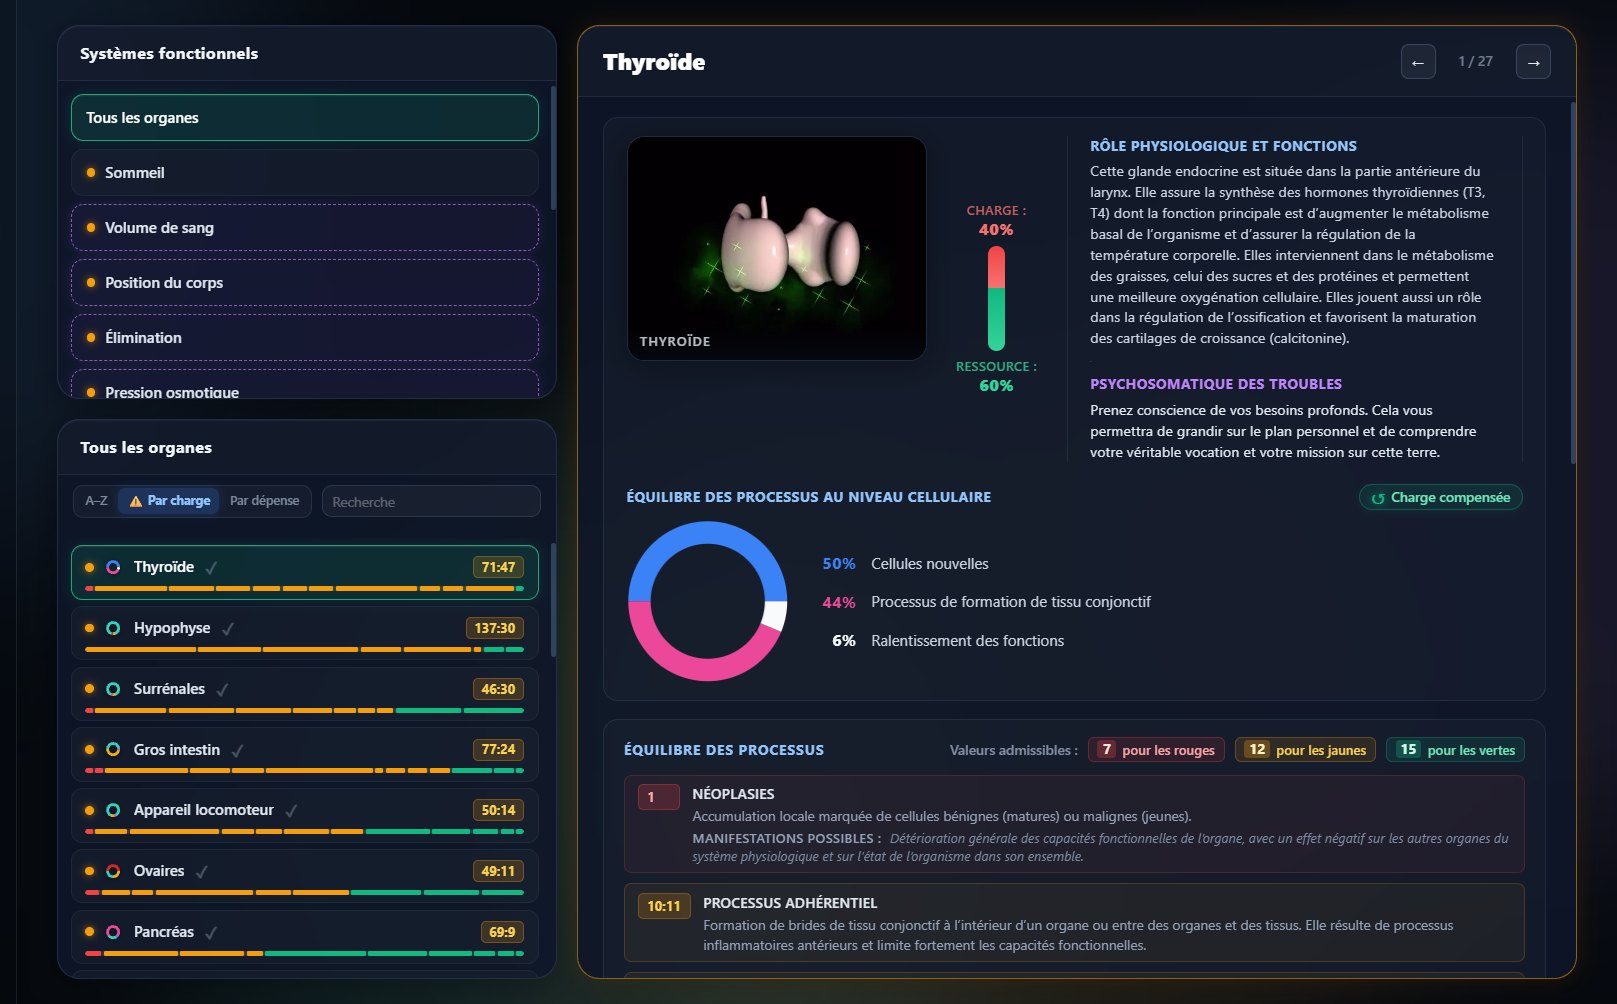The image size is (1617, 1004).
Task: Click the checkmark next to Gros intestin
Action: point(237,750)
